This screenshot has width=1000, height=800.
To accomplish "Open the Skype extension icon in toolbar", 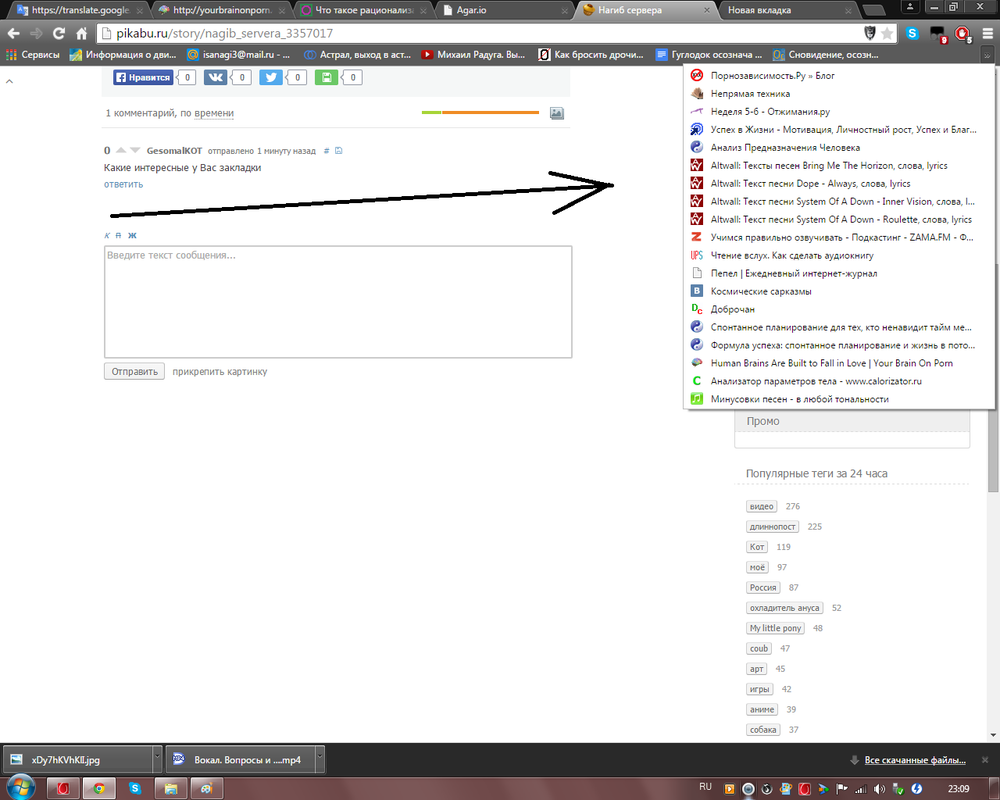I will [913, 33].
